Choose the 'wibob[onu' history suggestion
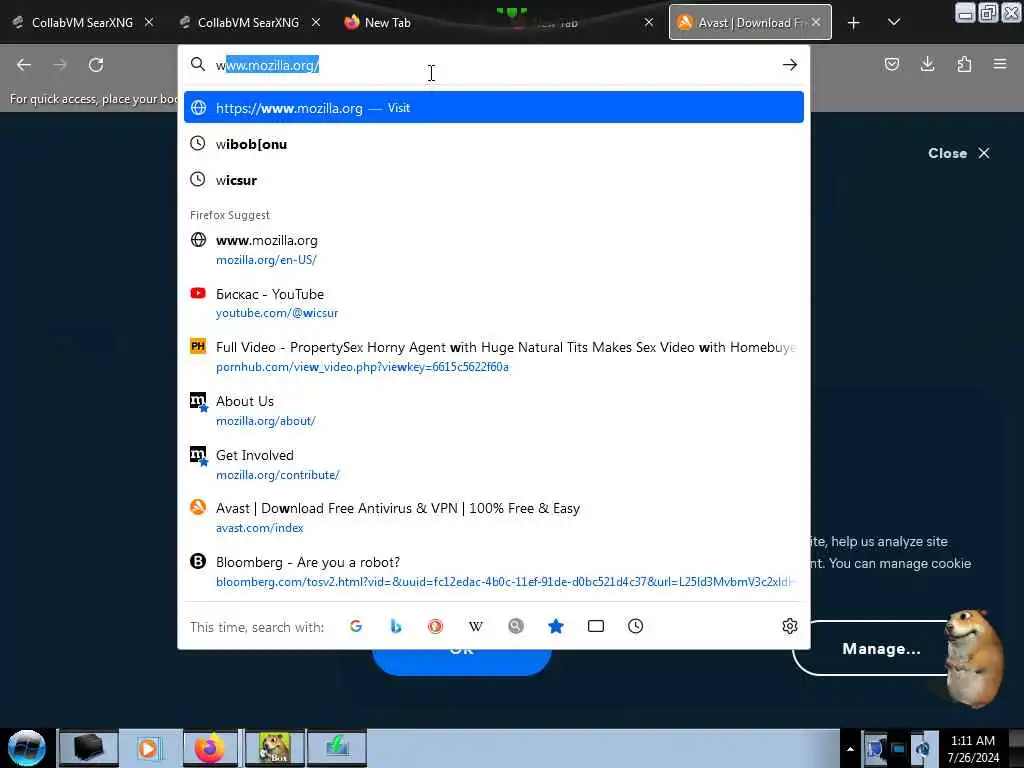The width and height of the screenshot is (1024, 768). click(x=494, y=144)
